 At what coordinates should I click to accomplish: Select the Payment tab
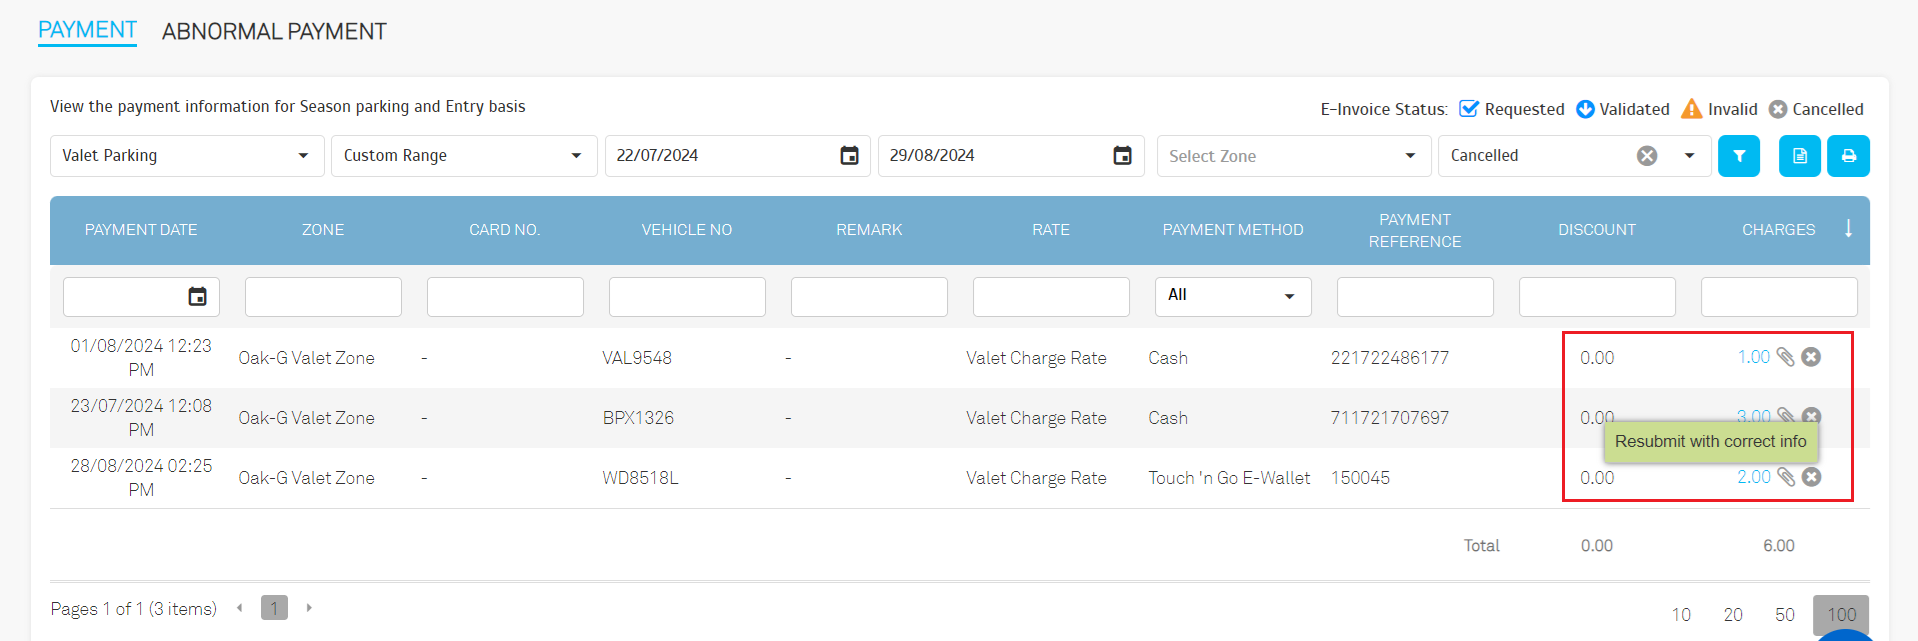pyautogui.click(x=87, y=30)
